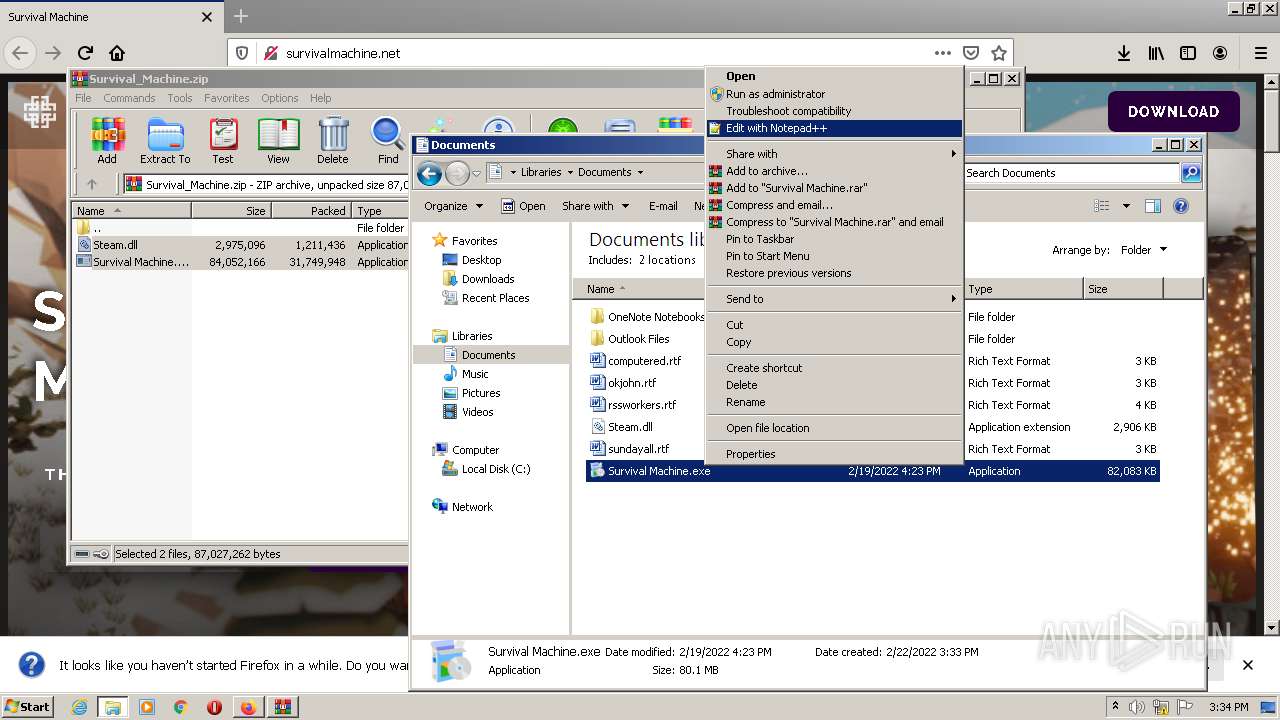Expand Libraries dropdown in Explorer address bar
This screenshot has width=1280, height=720.
click(570, 172)
